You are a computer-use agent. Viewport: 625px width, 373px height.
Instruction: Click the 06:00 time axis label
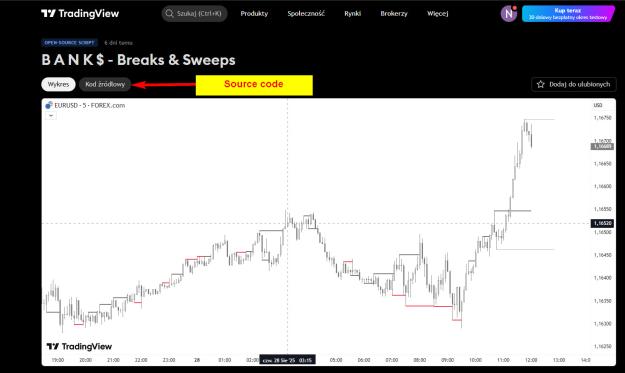364,360
